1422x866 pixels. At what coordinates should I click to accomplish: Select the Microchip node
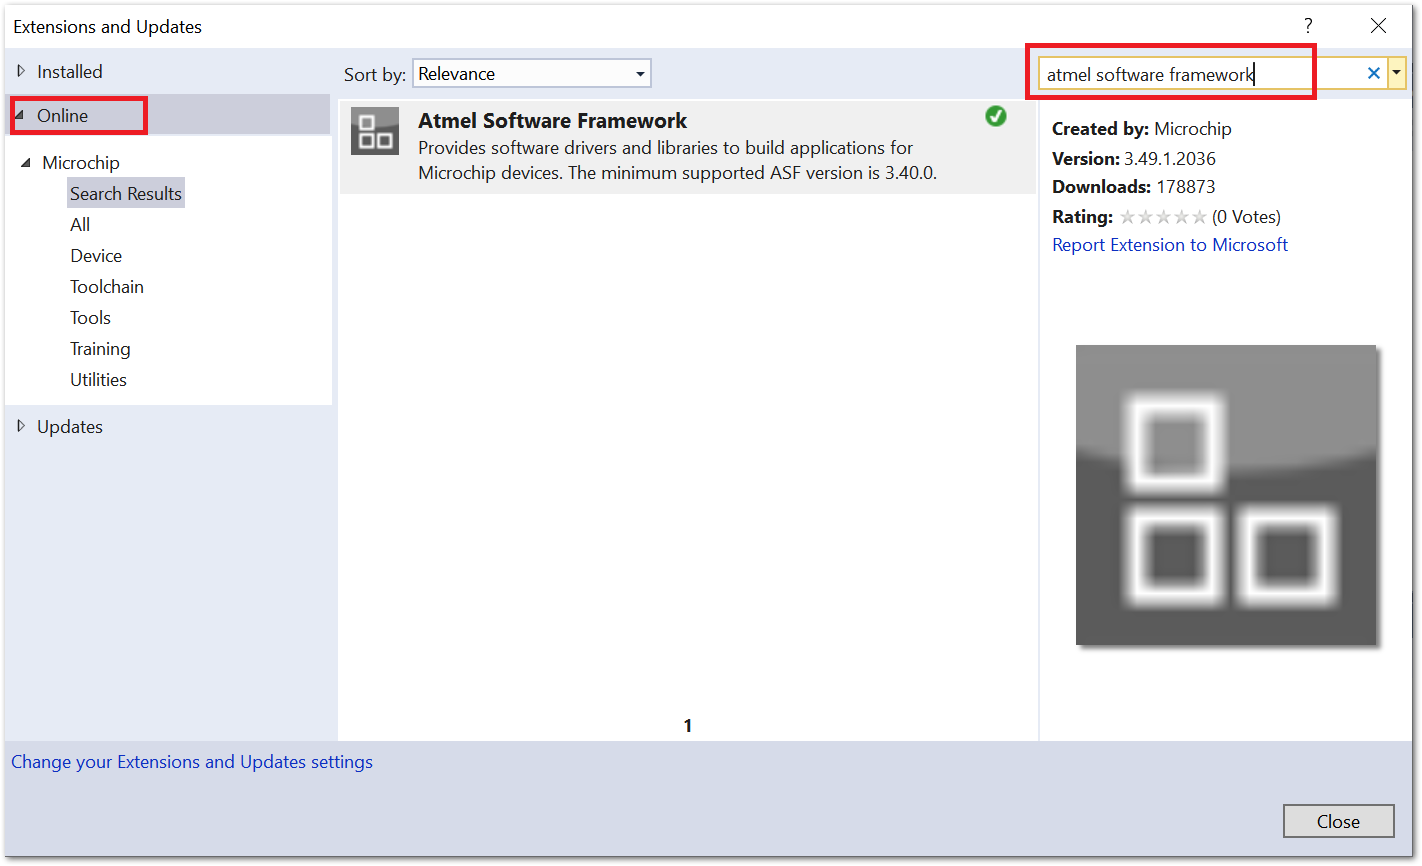pos(81,163)
